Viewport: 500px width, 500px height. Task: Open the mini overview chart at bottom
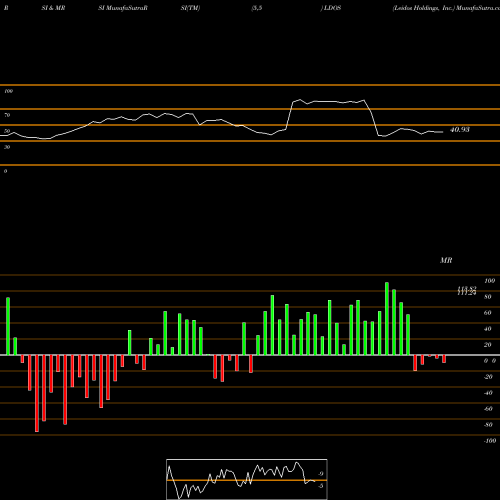(247, 479)
